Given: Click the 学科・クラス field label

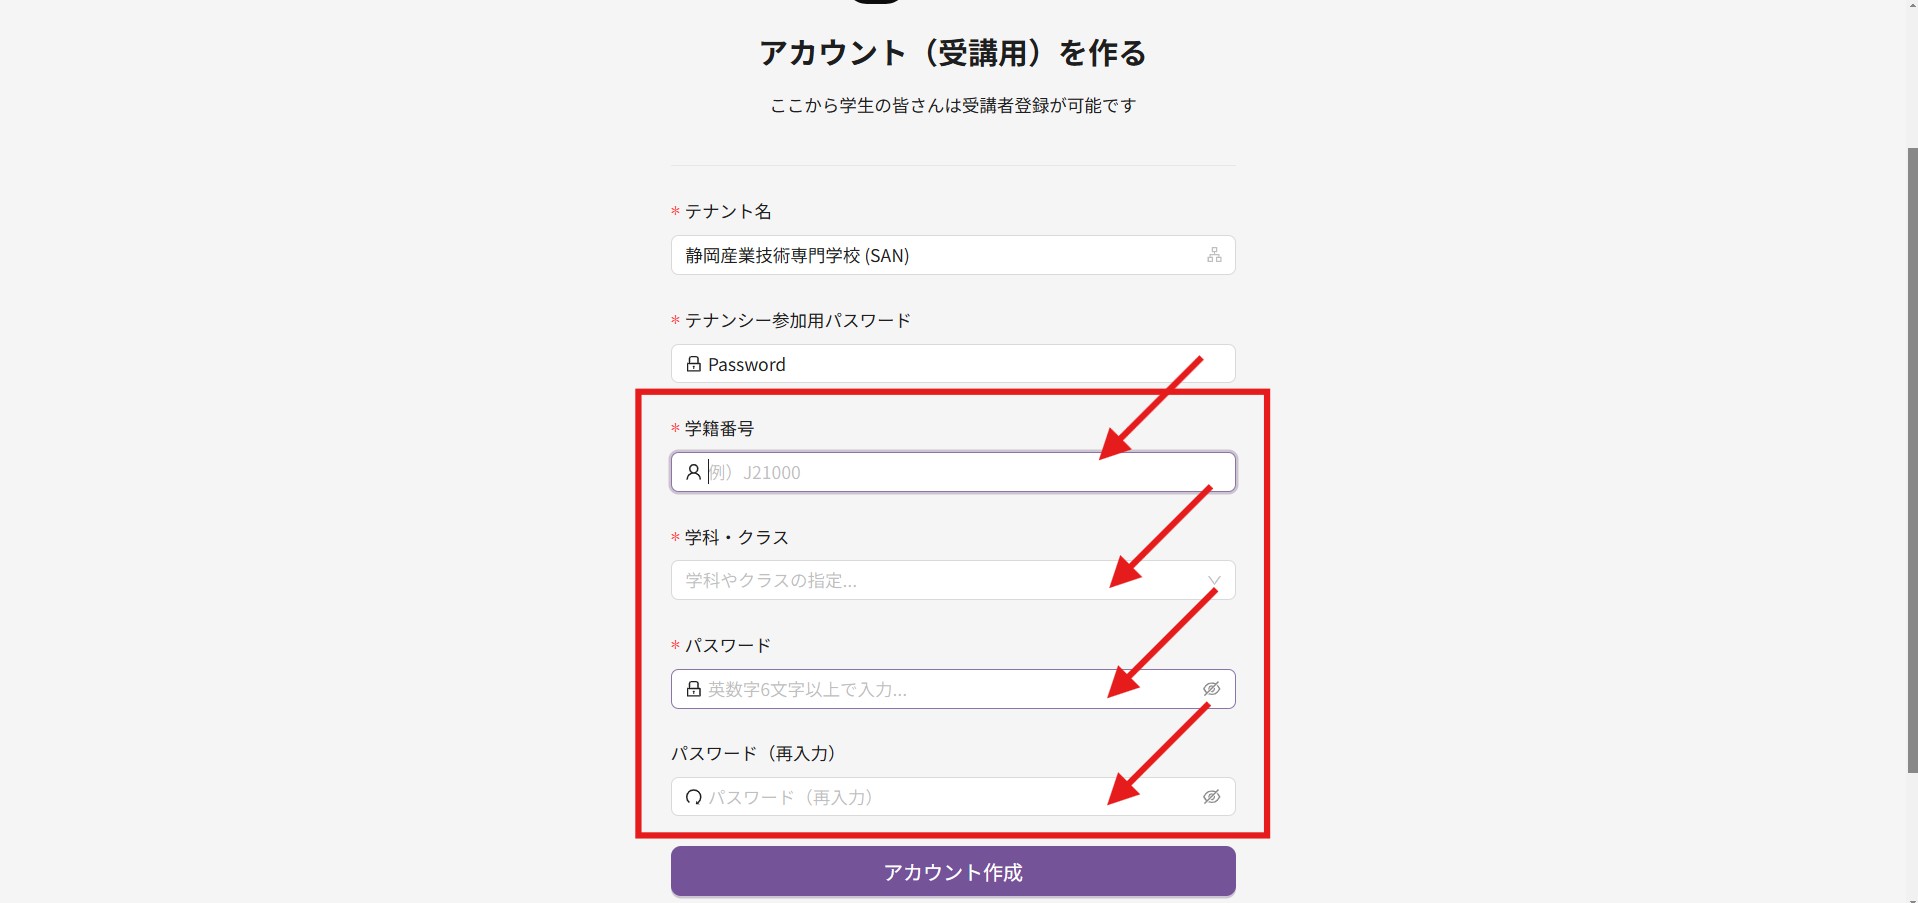Looking at the screenshot, I should (x=736, y=537).
